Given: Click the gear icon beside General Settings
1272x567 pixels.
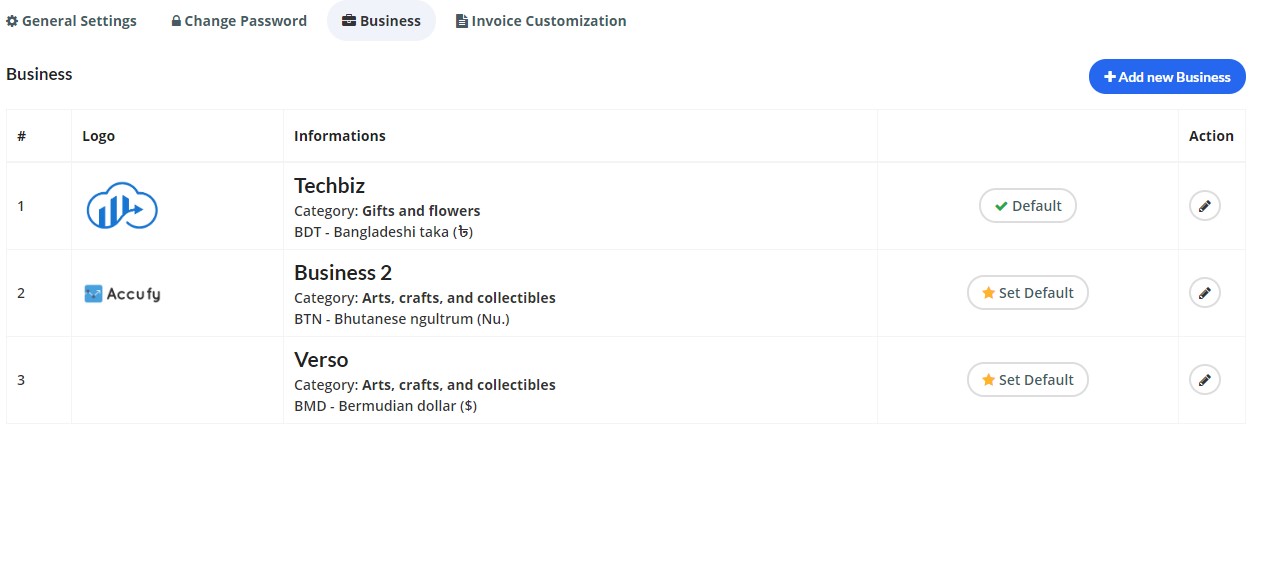Looking at the screenshot, I should [x=12, y=21].
